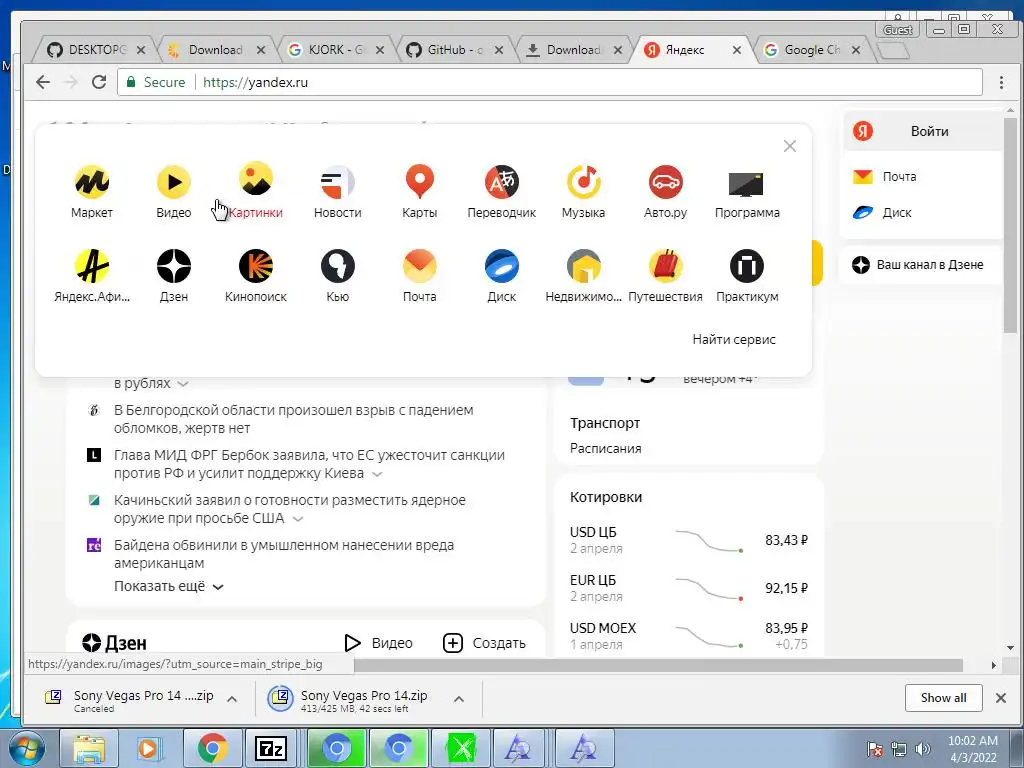Open Ваш канал в Дзене
The height and width of the screenshot is (768, 1024).
[x=918, y=264]
